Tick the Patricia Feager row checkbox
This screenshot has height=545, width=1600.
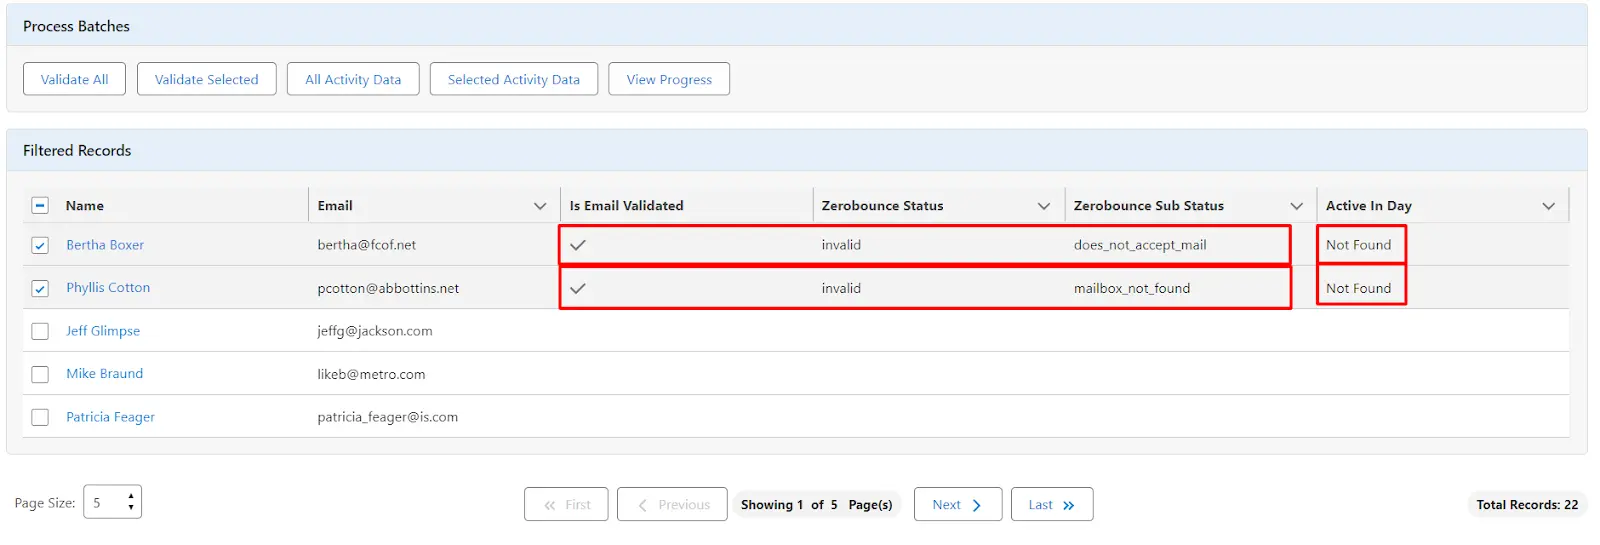pyautogui.click(x=40, y=417)
